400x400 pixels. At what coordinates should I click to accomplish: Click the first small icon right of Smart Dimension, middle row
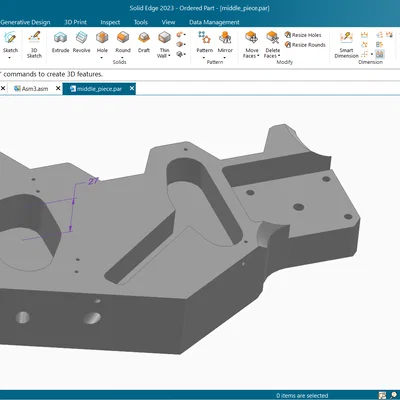364,44
